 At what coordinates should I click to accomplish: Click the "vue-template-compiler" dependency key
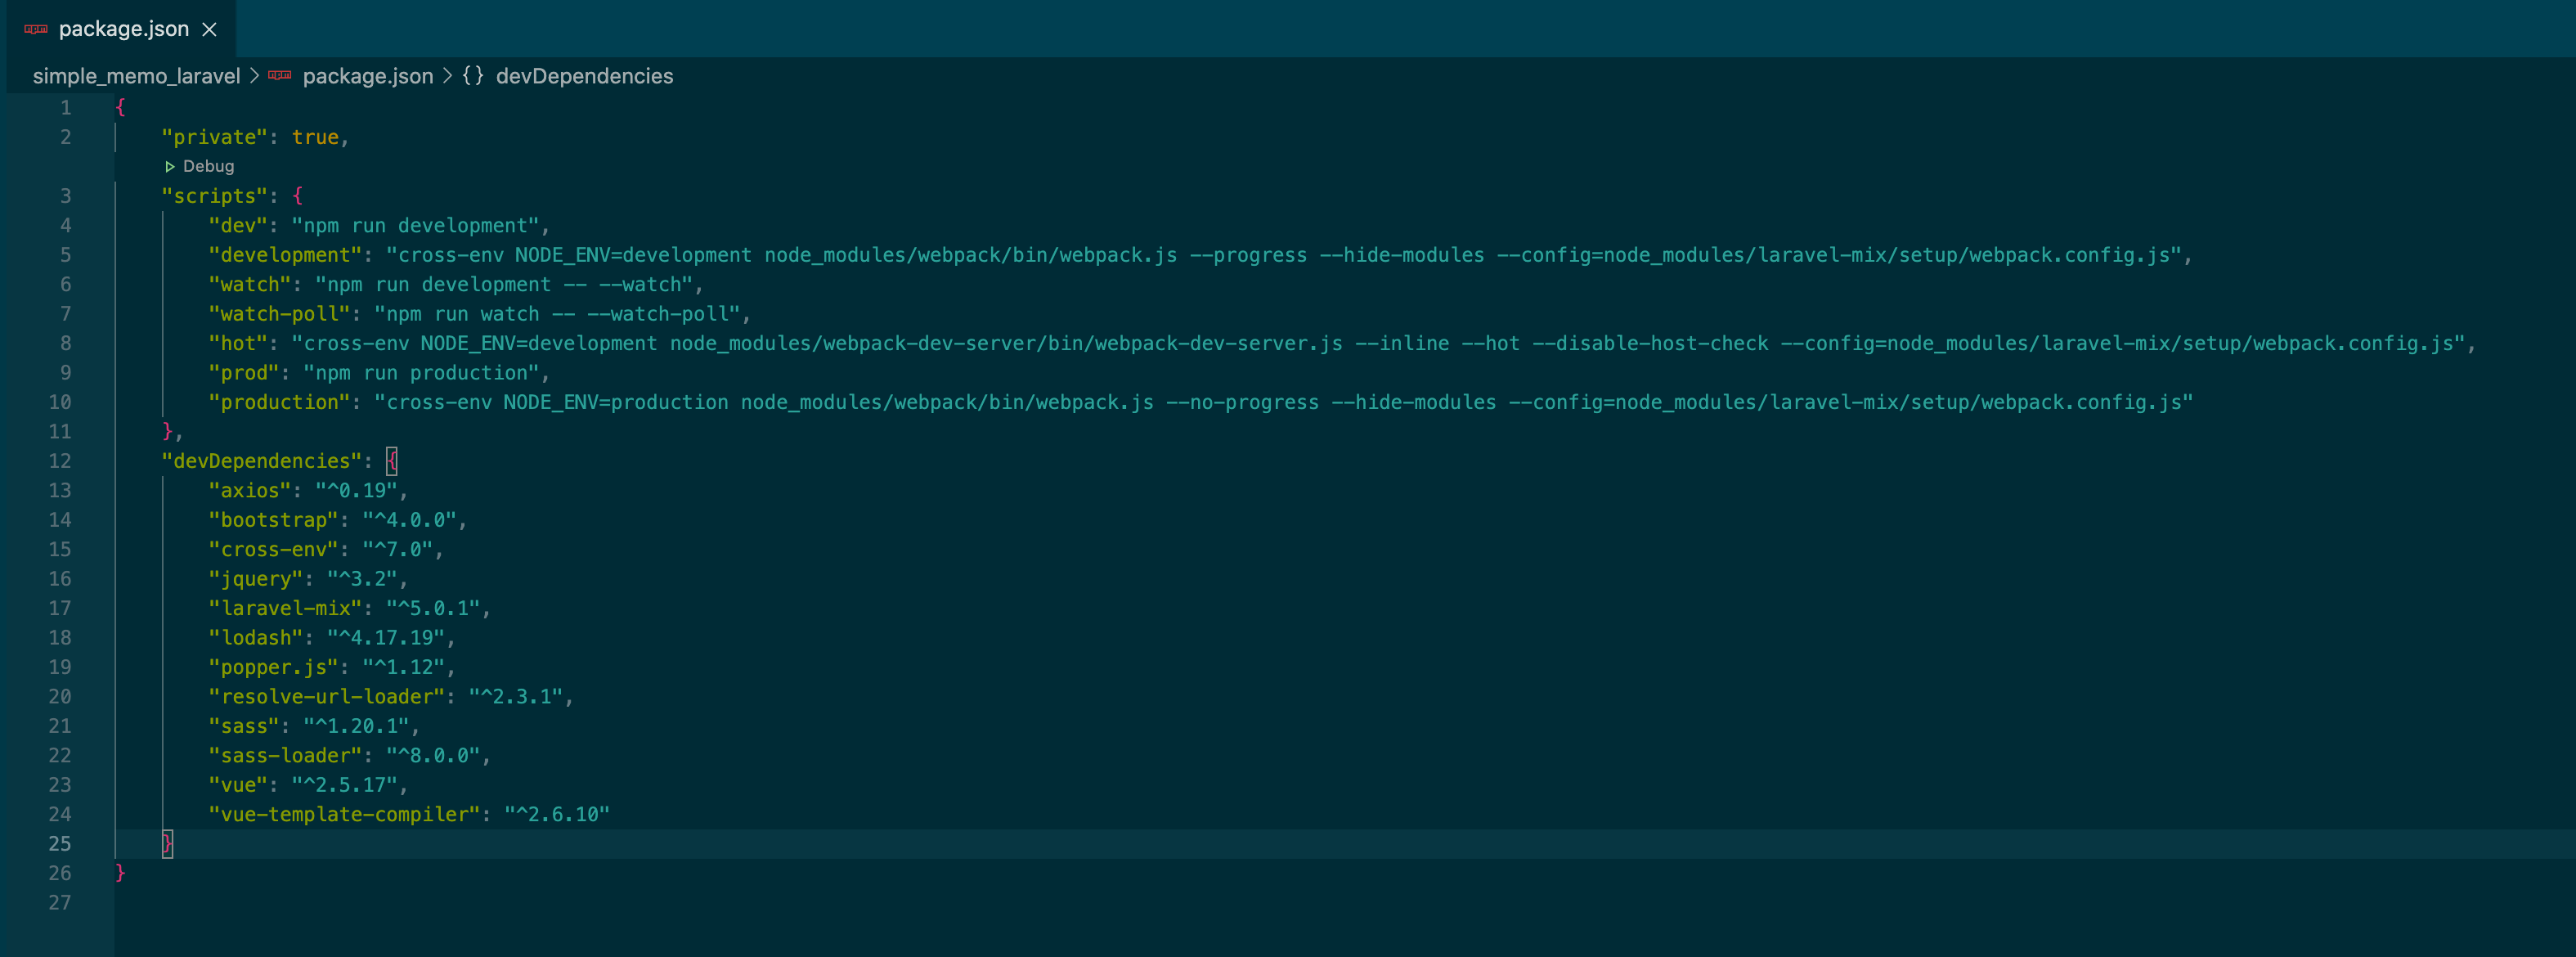point(343,815)
